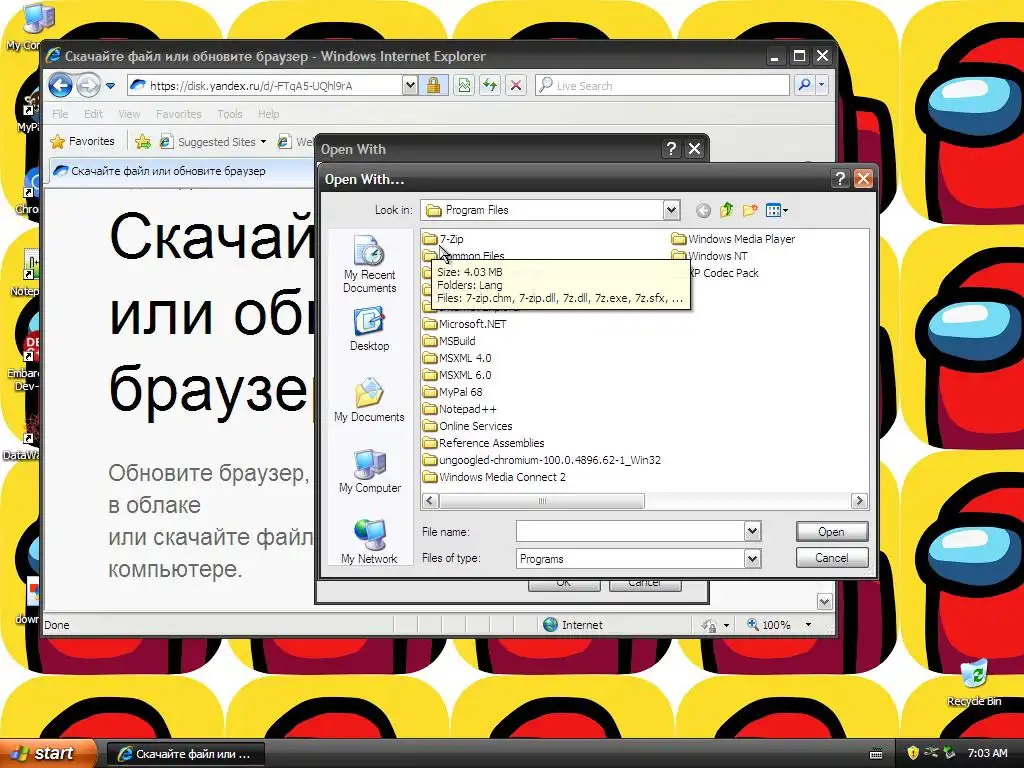
Task: Click the IE Back arrow button
Action: [x=60, y=85]
